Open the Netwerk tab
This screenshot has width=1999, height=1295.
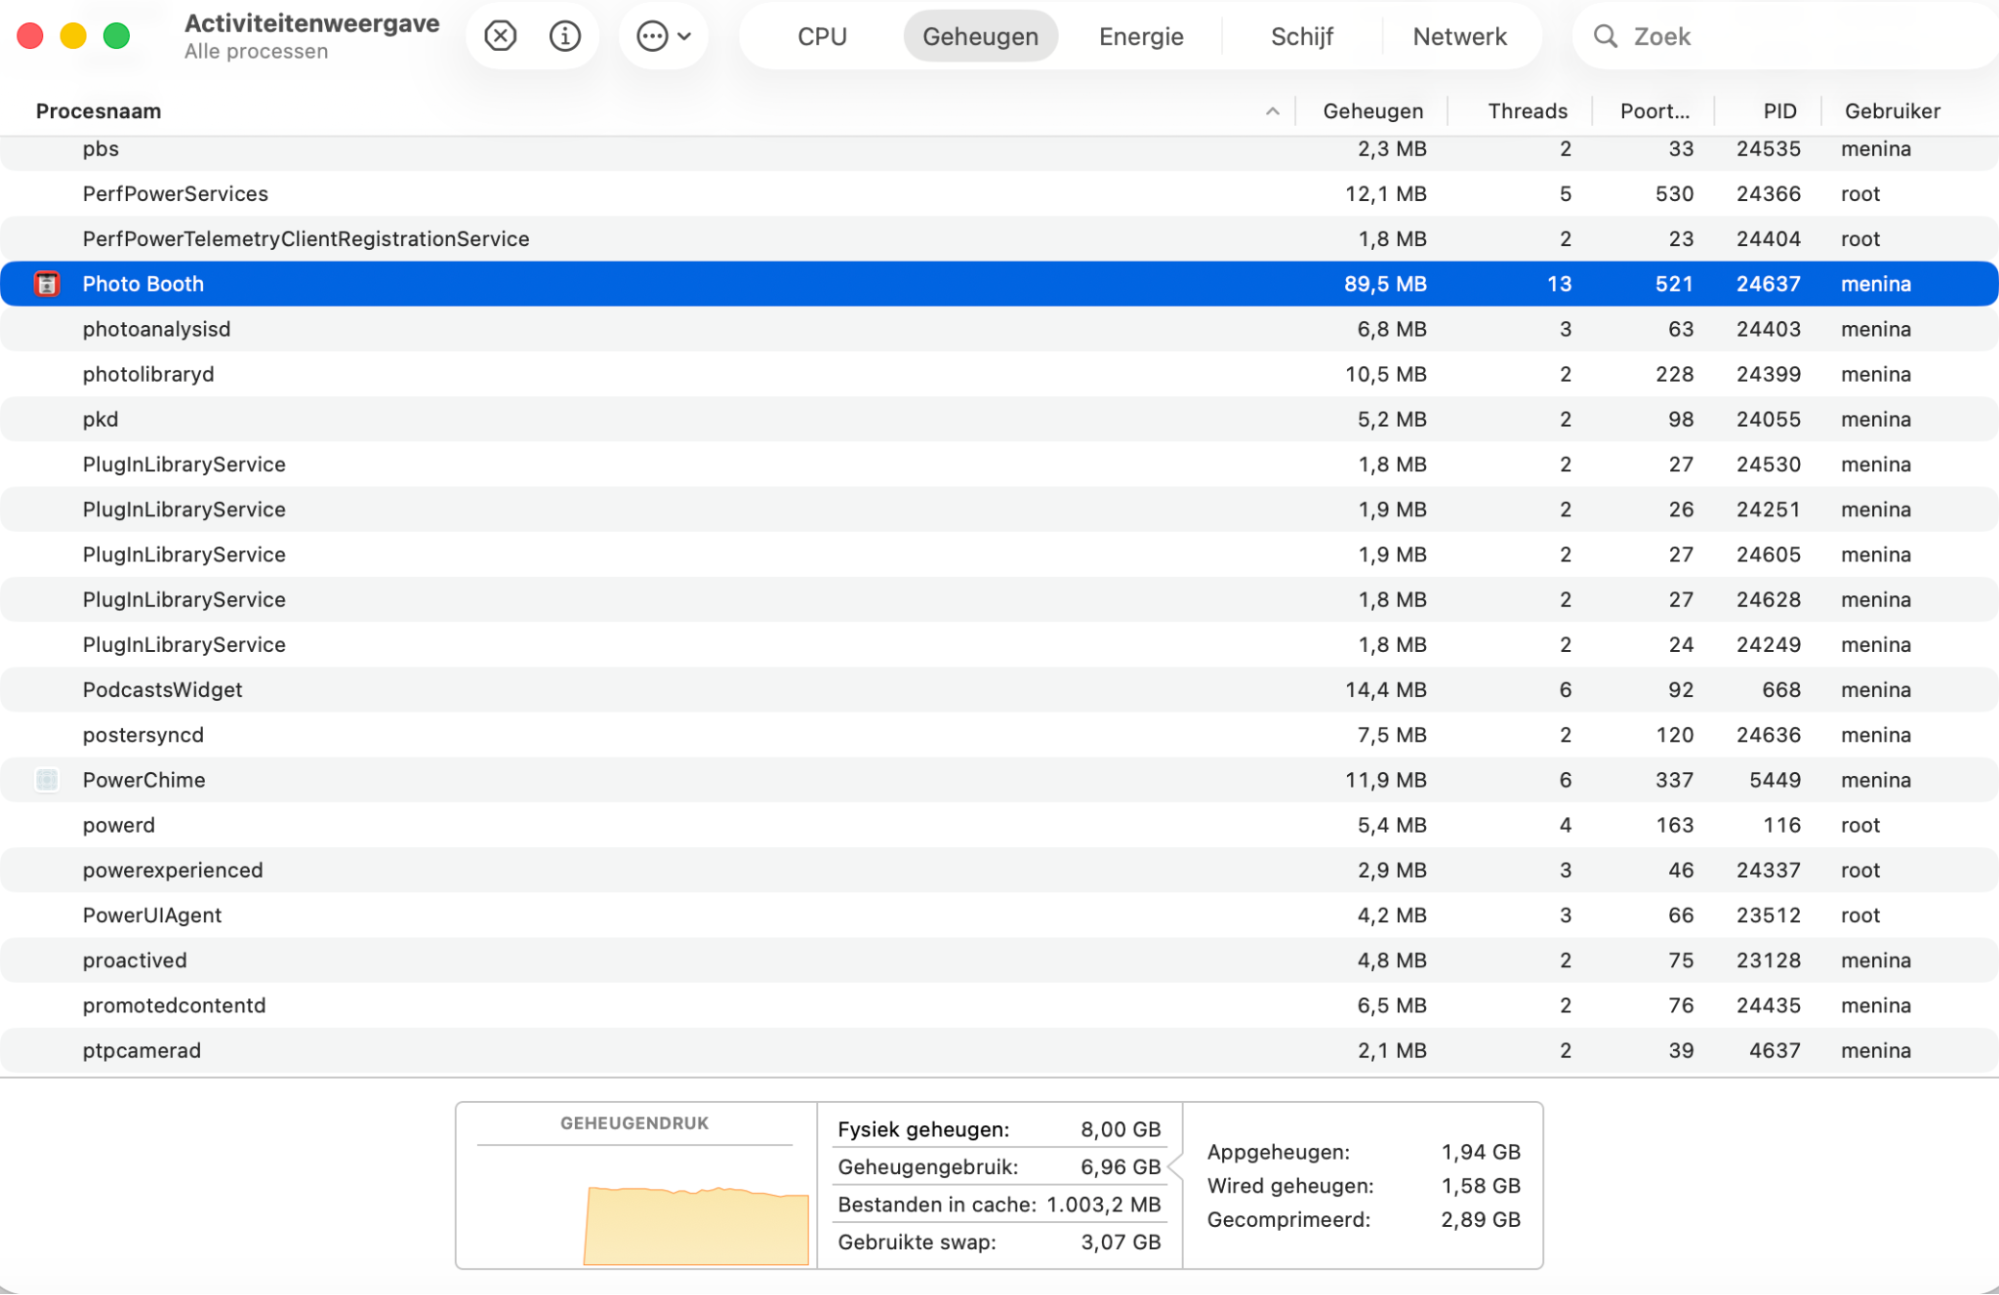point(1459,37)
